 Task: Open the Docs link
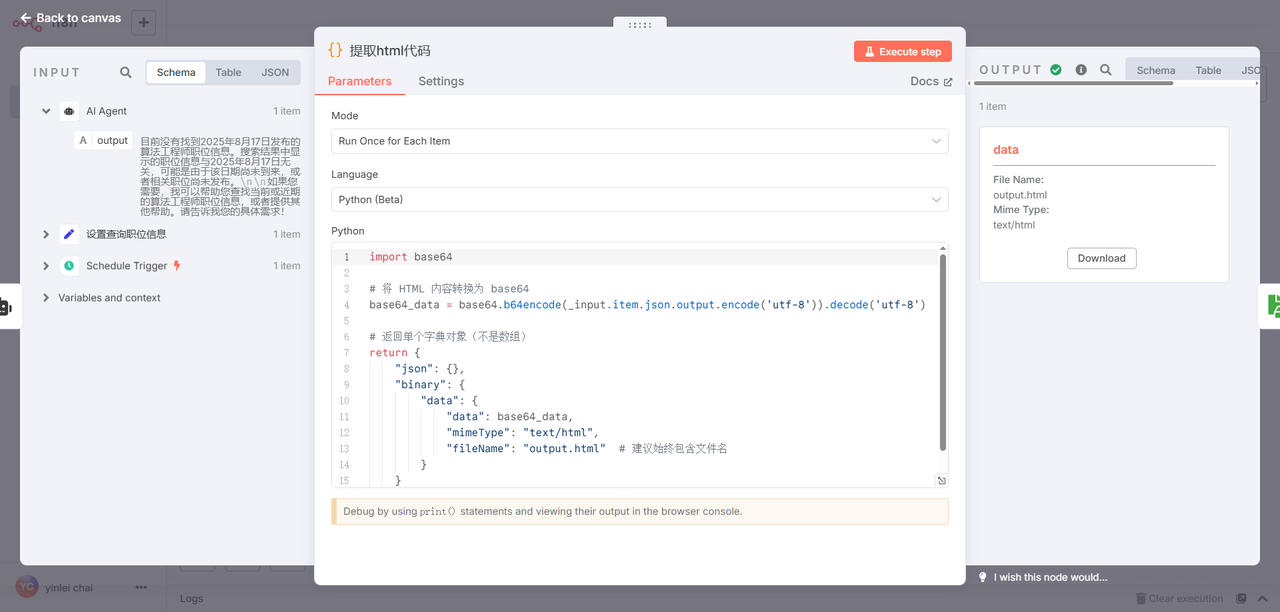[931, 81]
